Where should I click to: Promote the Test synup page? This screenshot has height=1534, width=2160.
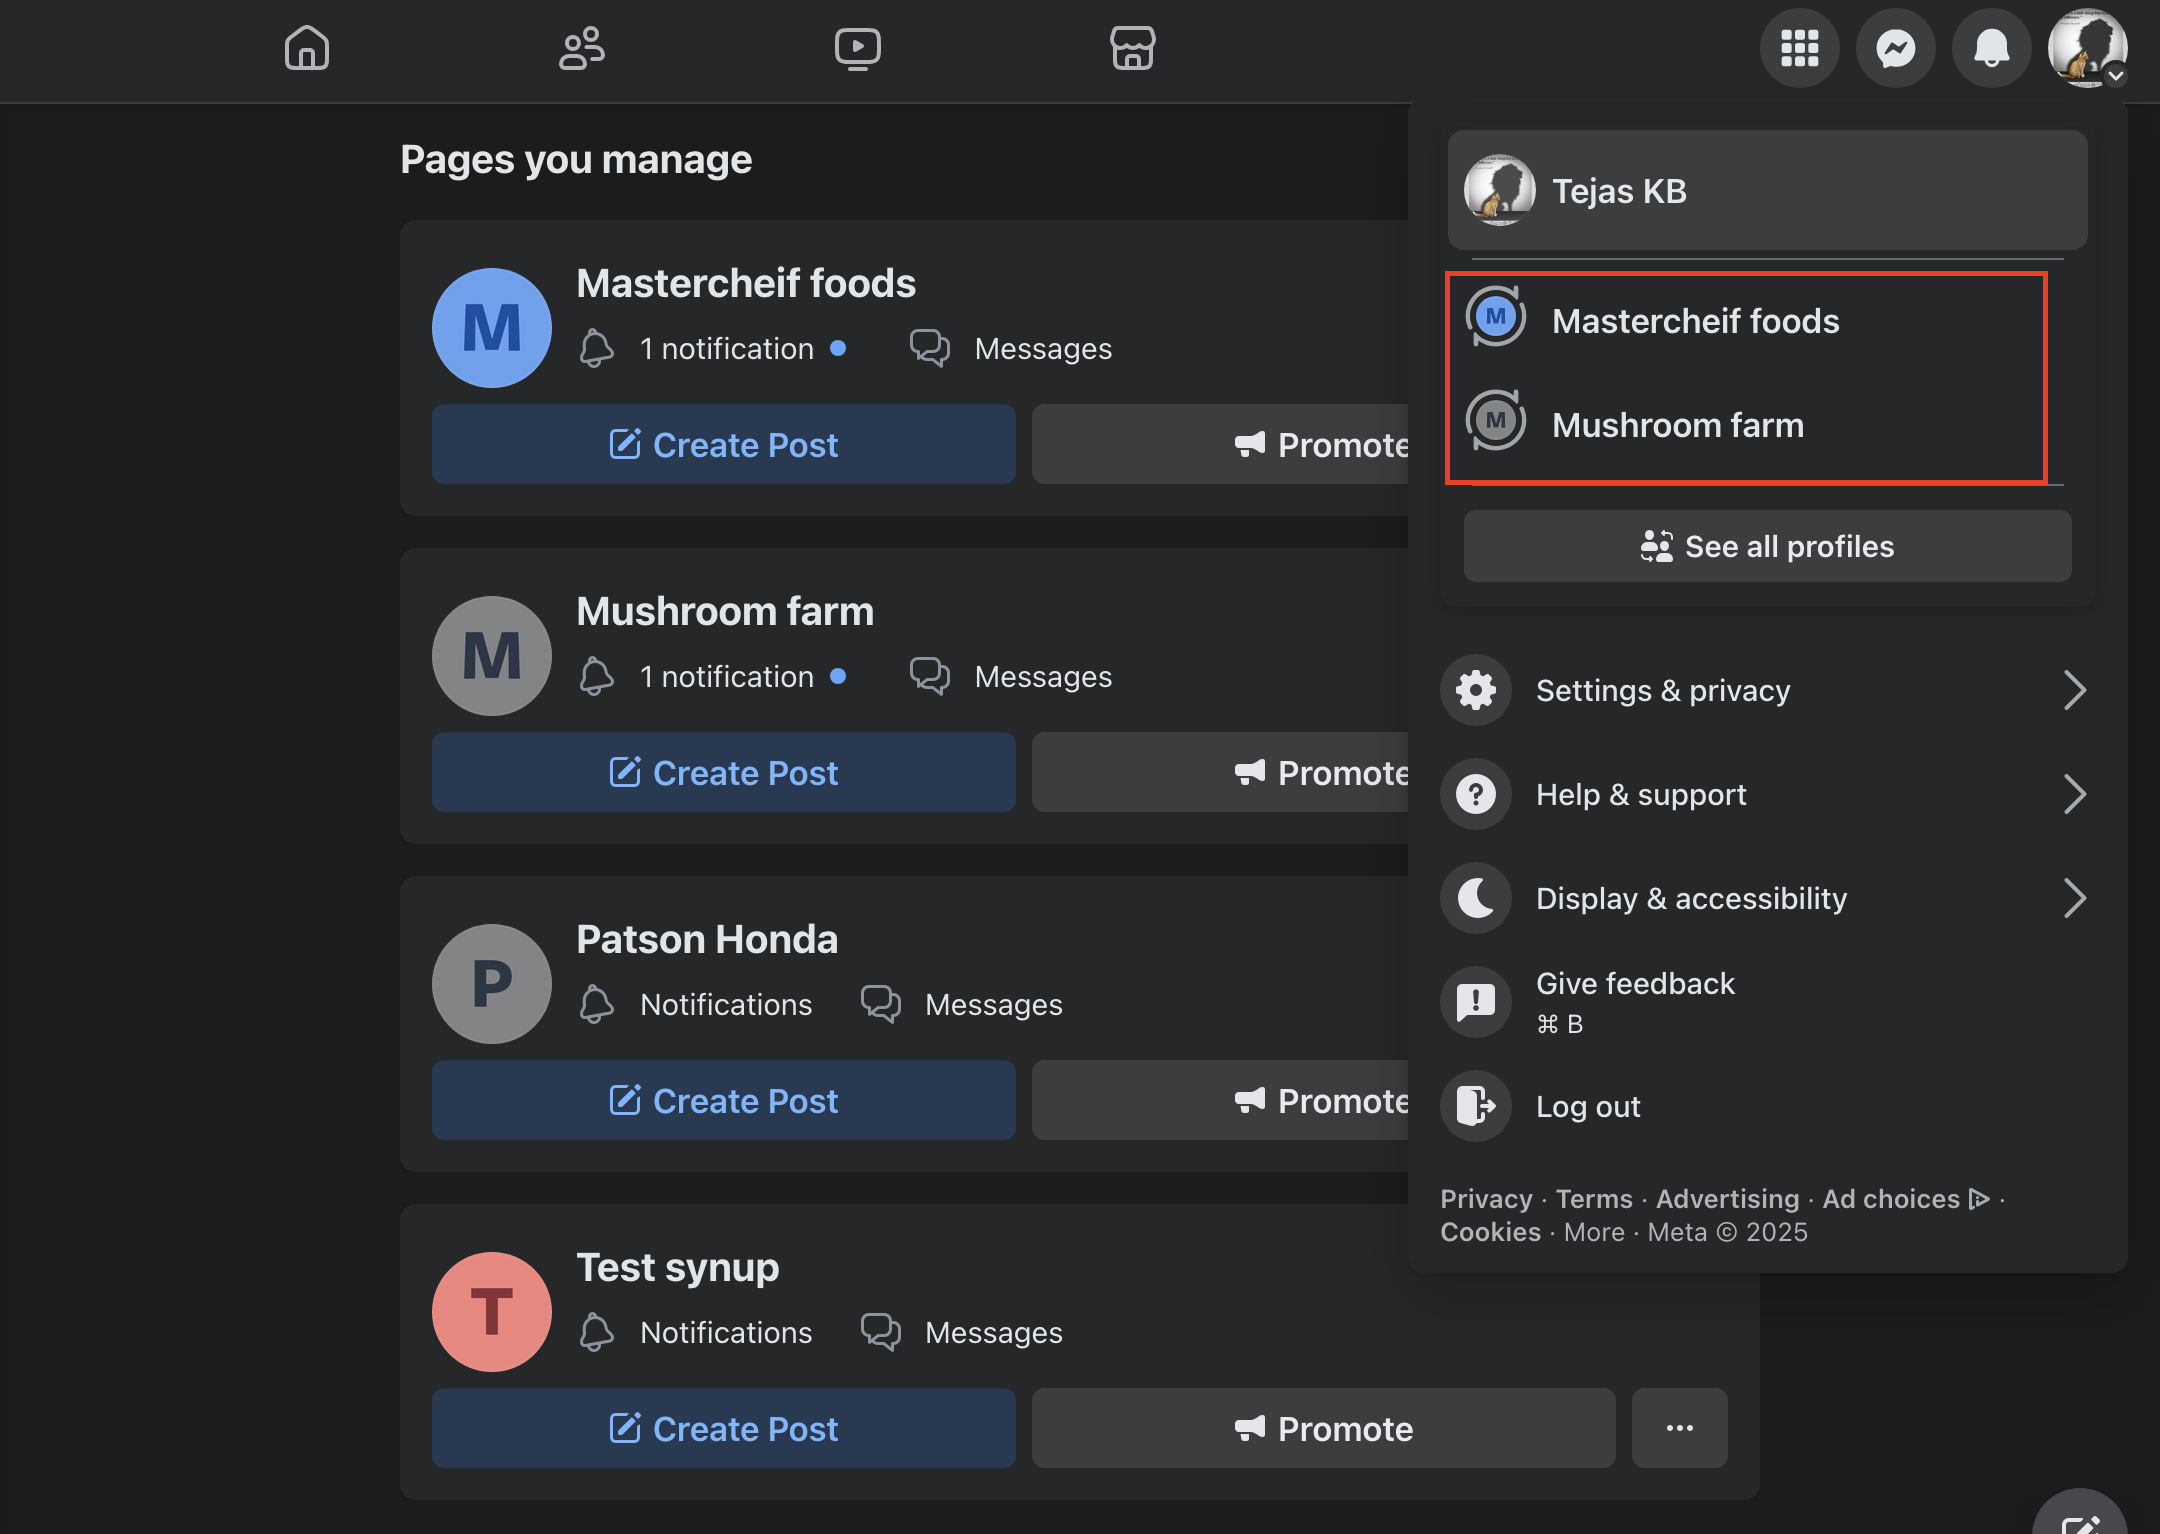[1324, 1428]
